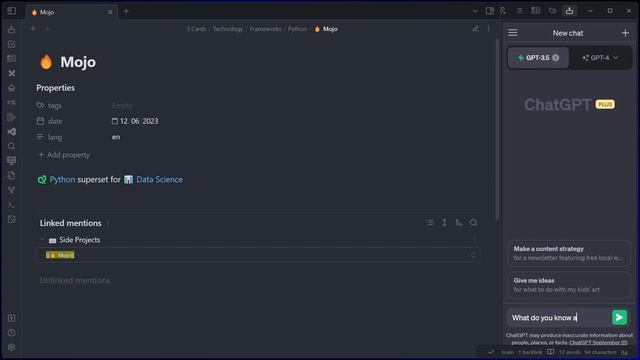Close the Mojo tab
This screenshot has width=640, height=360.
coord(110,12)
